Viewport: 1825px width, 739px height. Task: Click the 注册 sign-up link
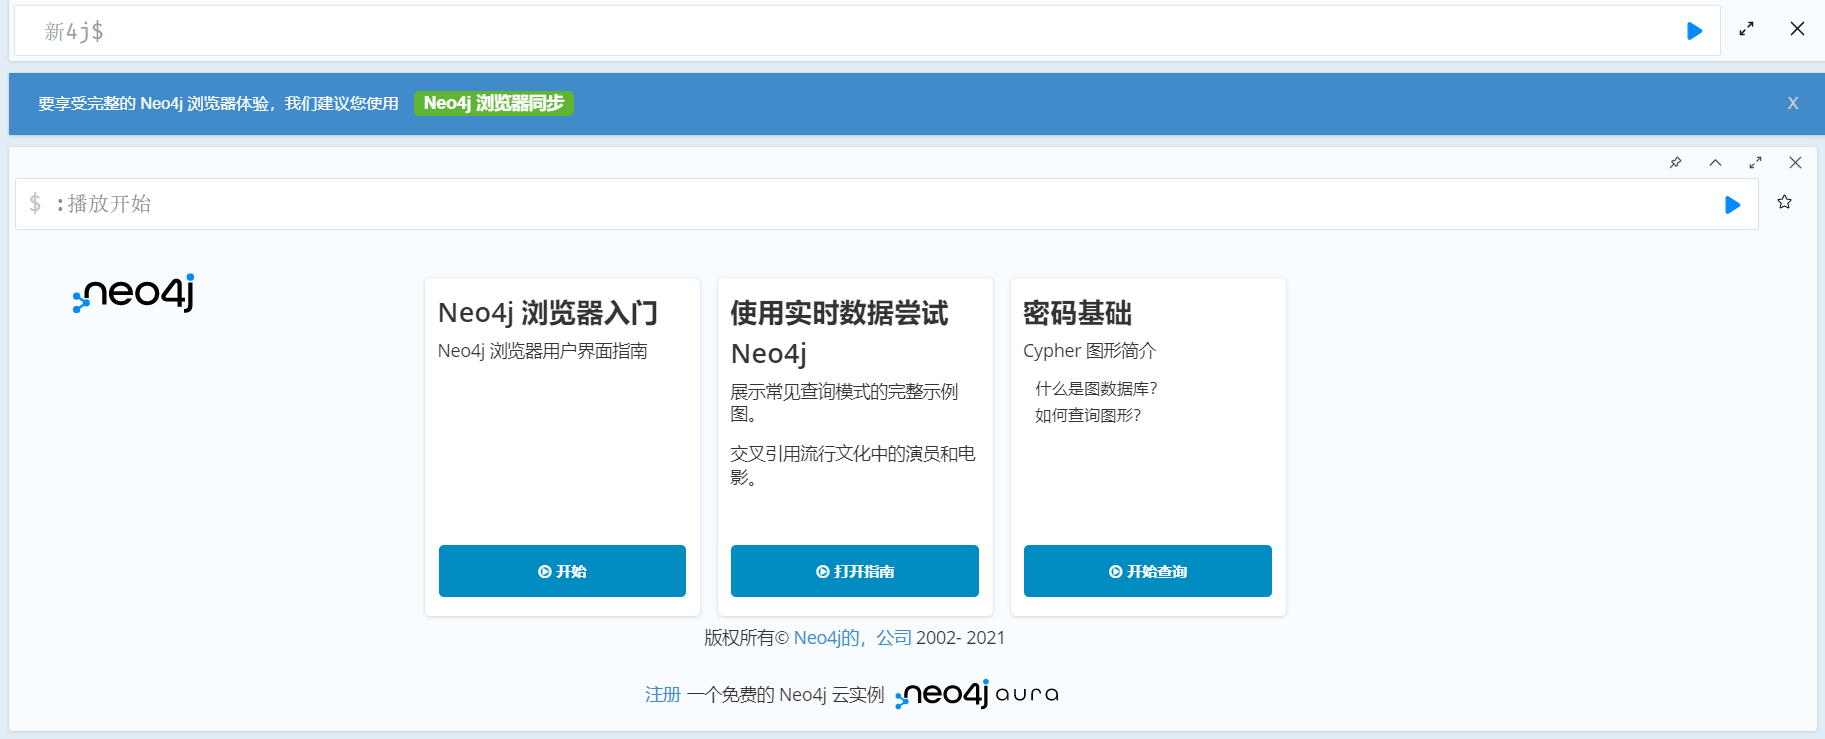point(662,694)
